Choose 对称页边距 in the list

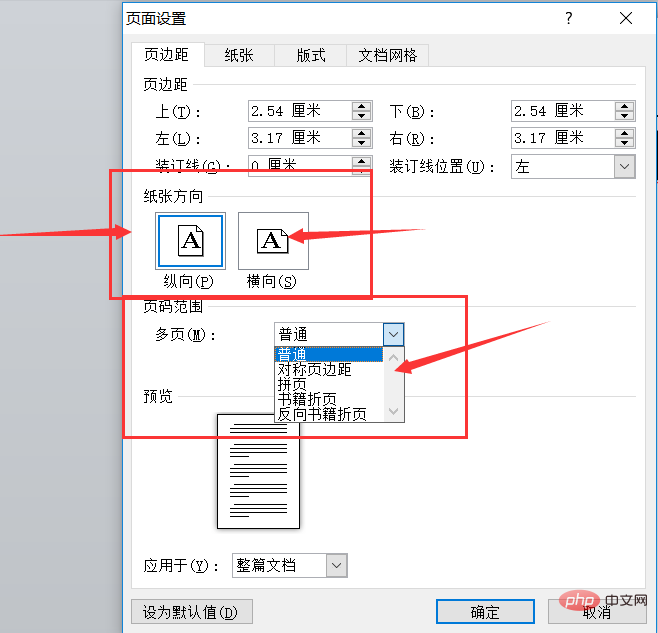coord(329,369)
